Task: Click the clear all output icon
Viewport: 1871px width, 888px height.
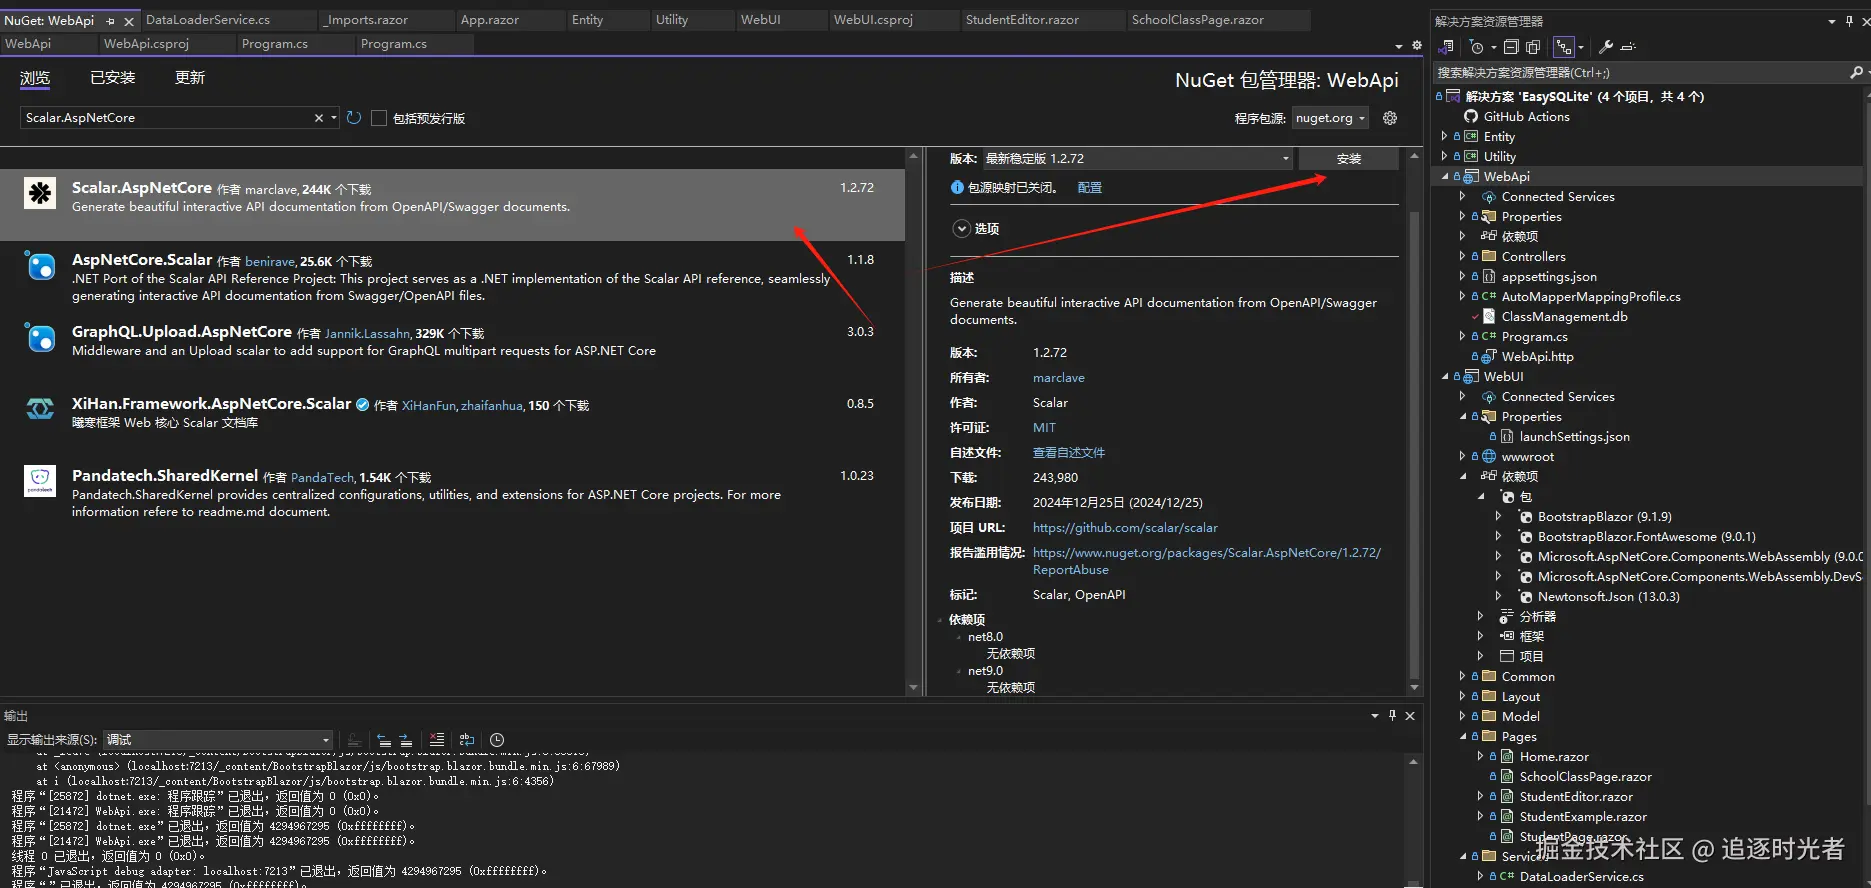Action: [x=437, y=740]
